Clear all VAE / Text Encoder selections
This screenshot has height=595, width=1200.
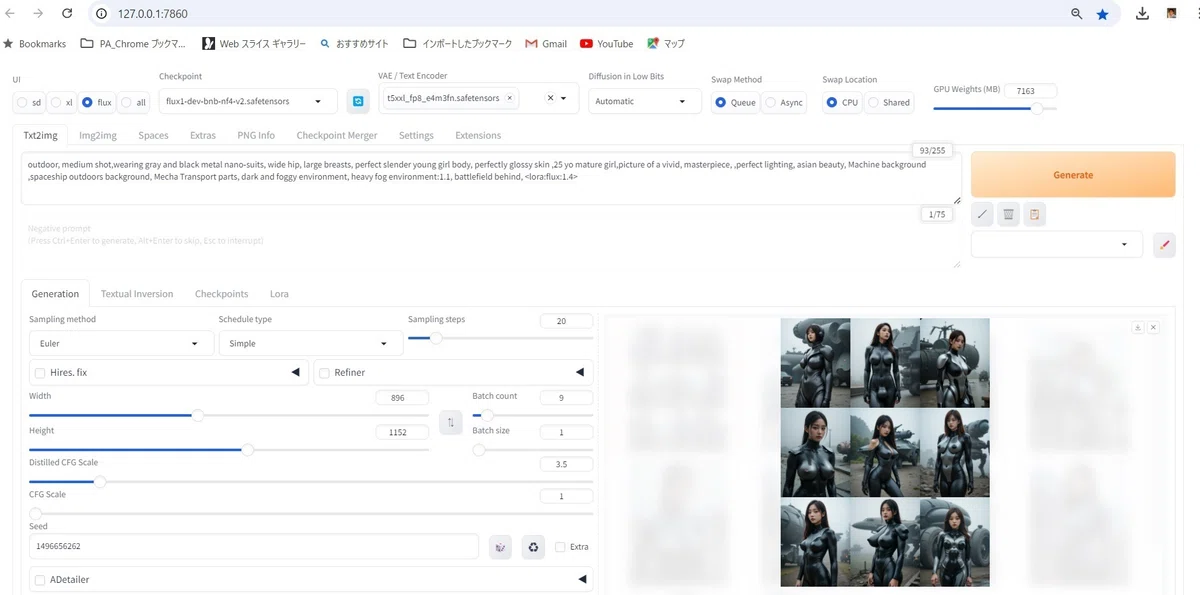550,98
